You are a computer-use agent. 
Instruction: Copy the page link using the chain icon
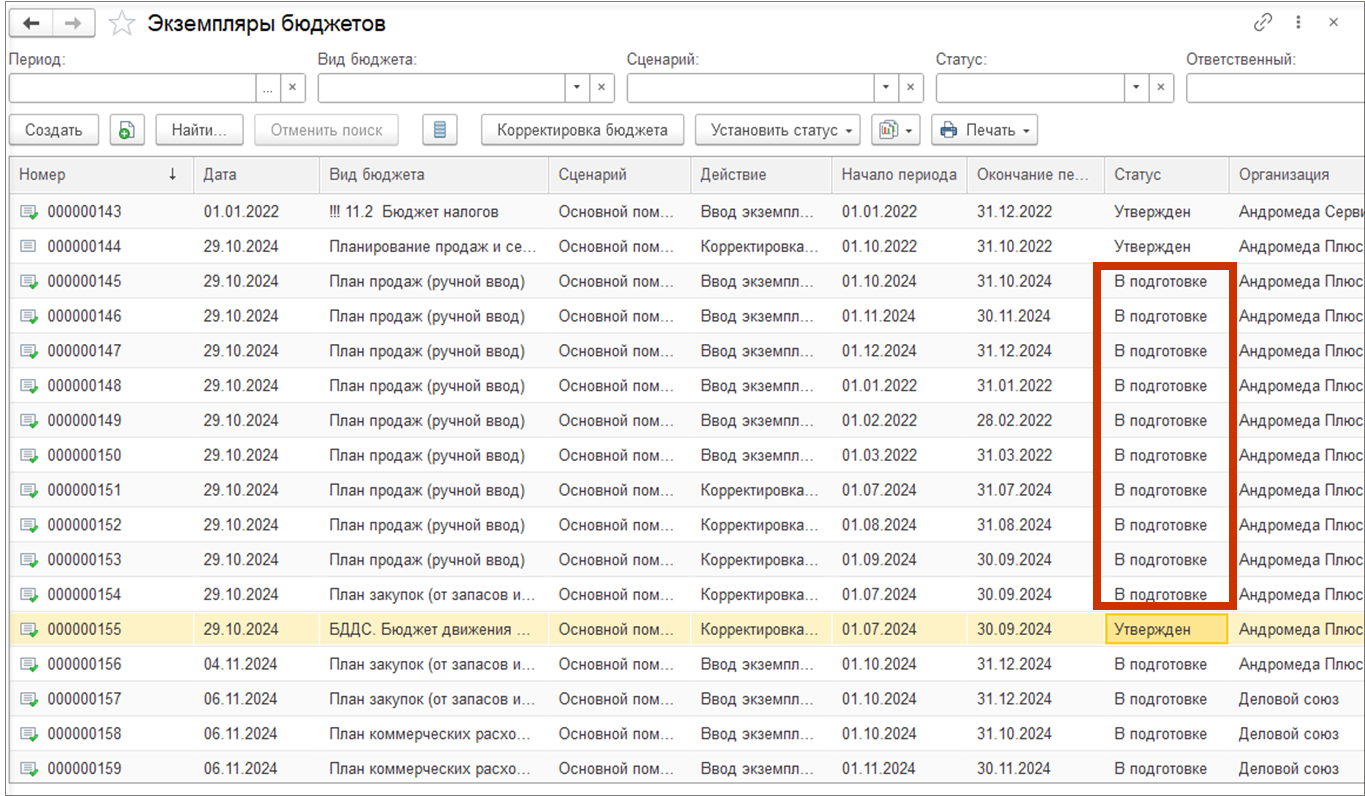pos(1262,23)
